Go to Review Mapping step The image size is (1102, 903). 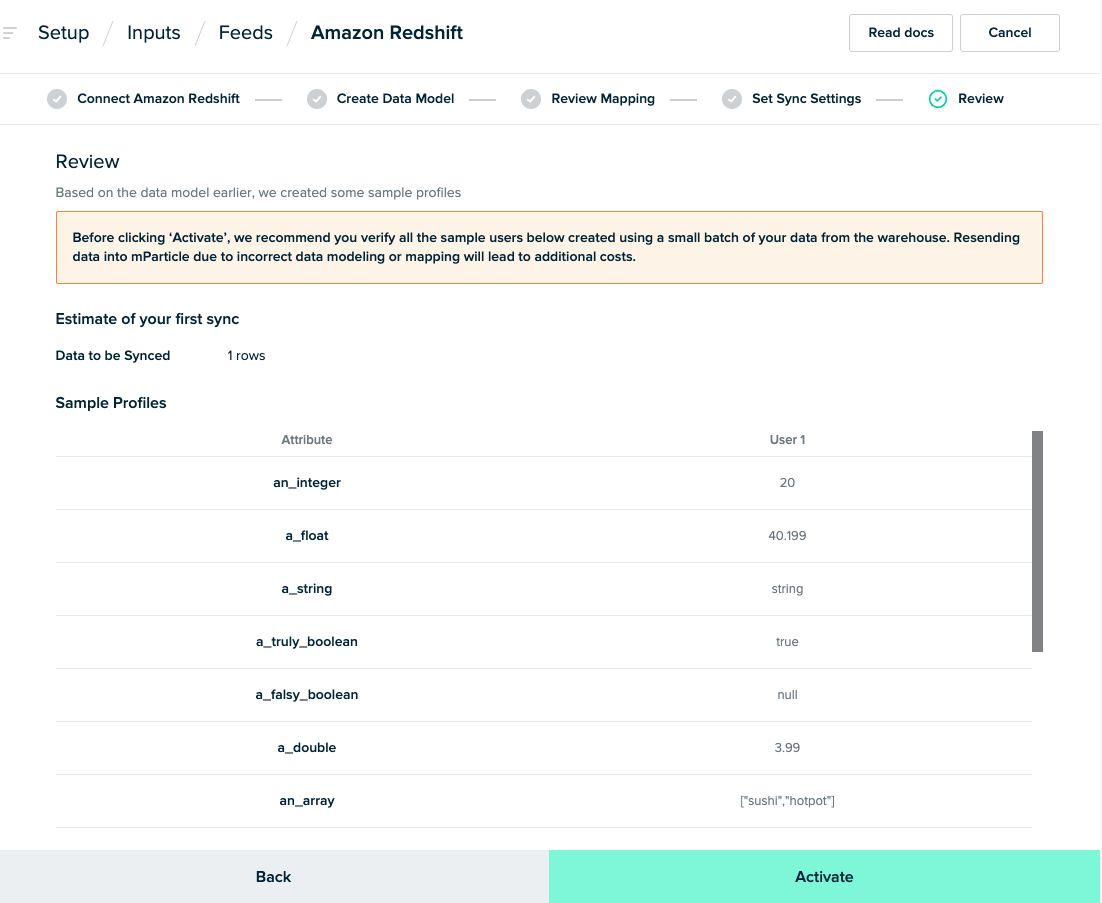pyautogui.click(x=603, y=99)
